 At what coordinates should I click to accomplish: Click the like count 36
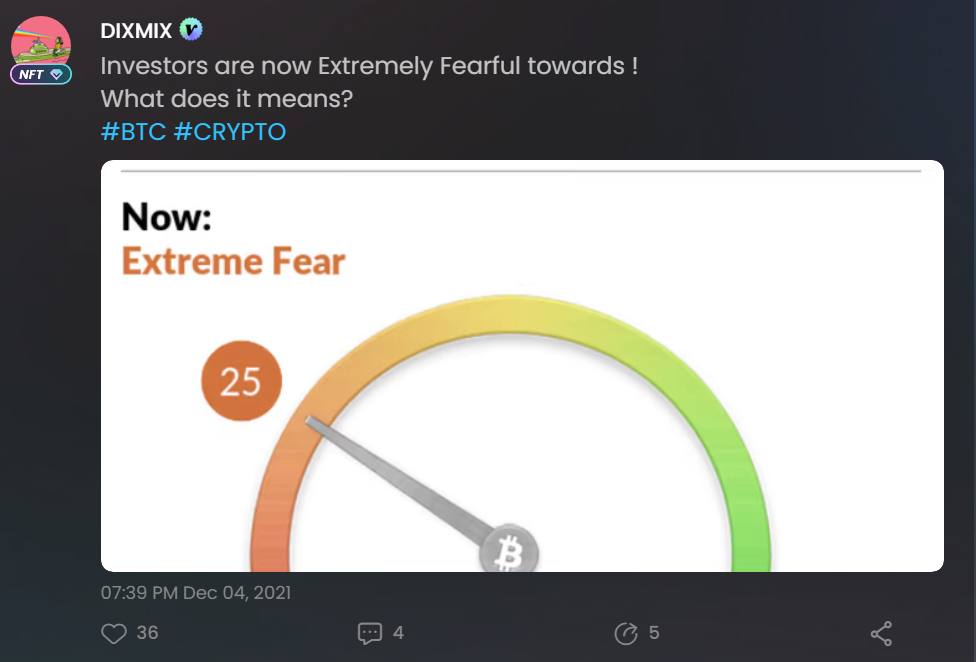tap(147, 633)
